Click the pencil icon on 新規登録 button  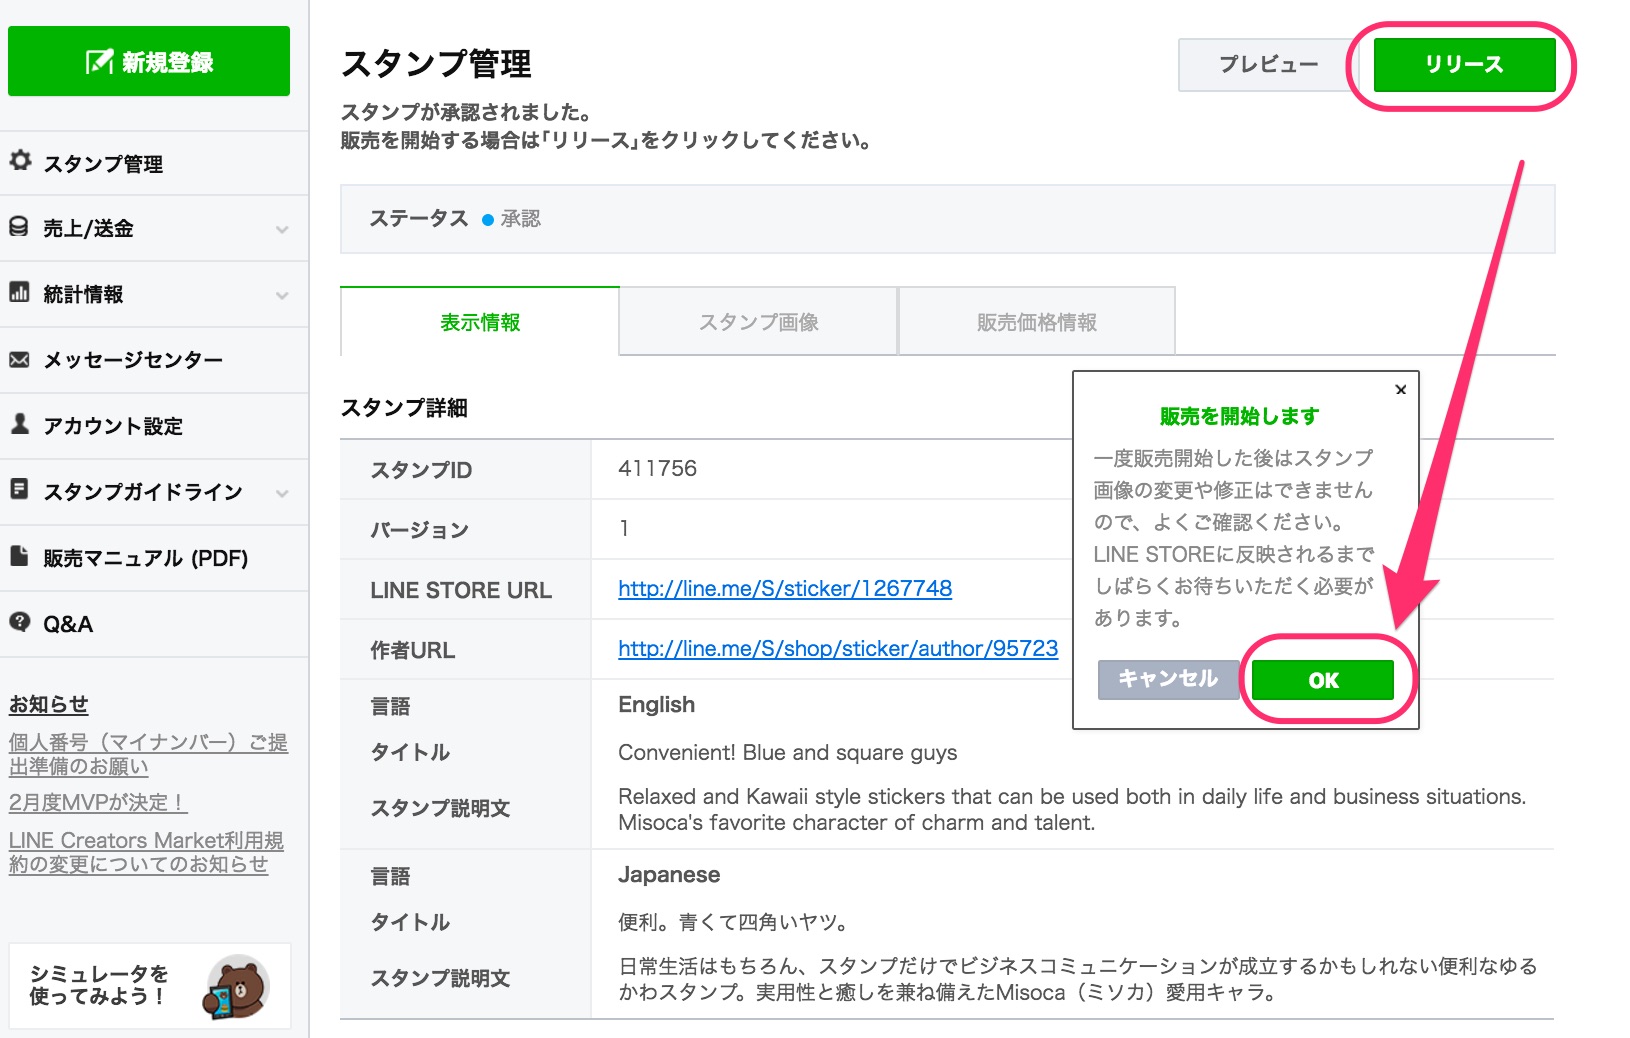[99, 62]
